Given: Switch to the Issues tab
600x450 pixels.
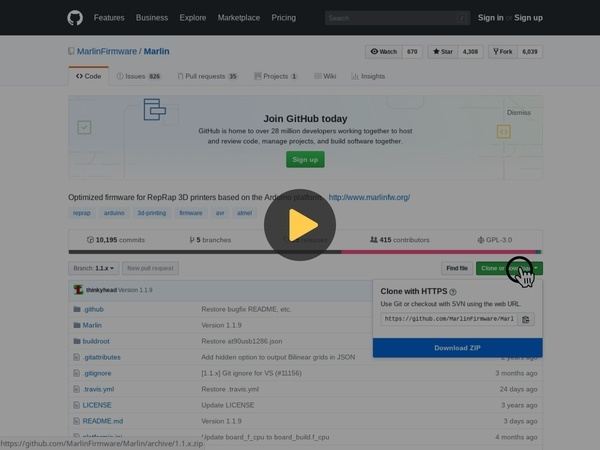Looking at the screenshot, I should click(139, 76).
